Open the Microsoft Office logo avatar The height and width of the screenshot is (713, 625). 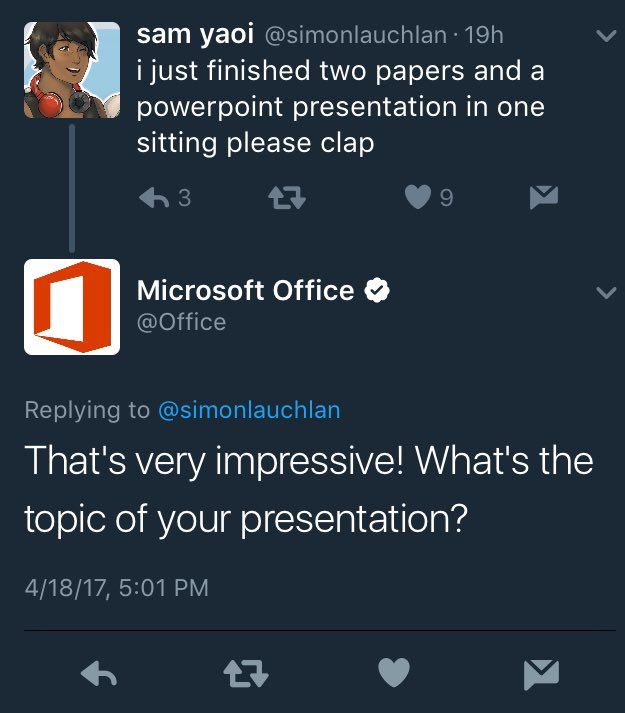tap(72, 307)
